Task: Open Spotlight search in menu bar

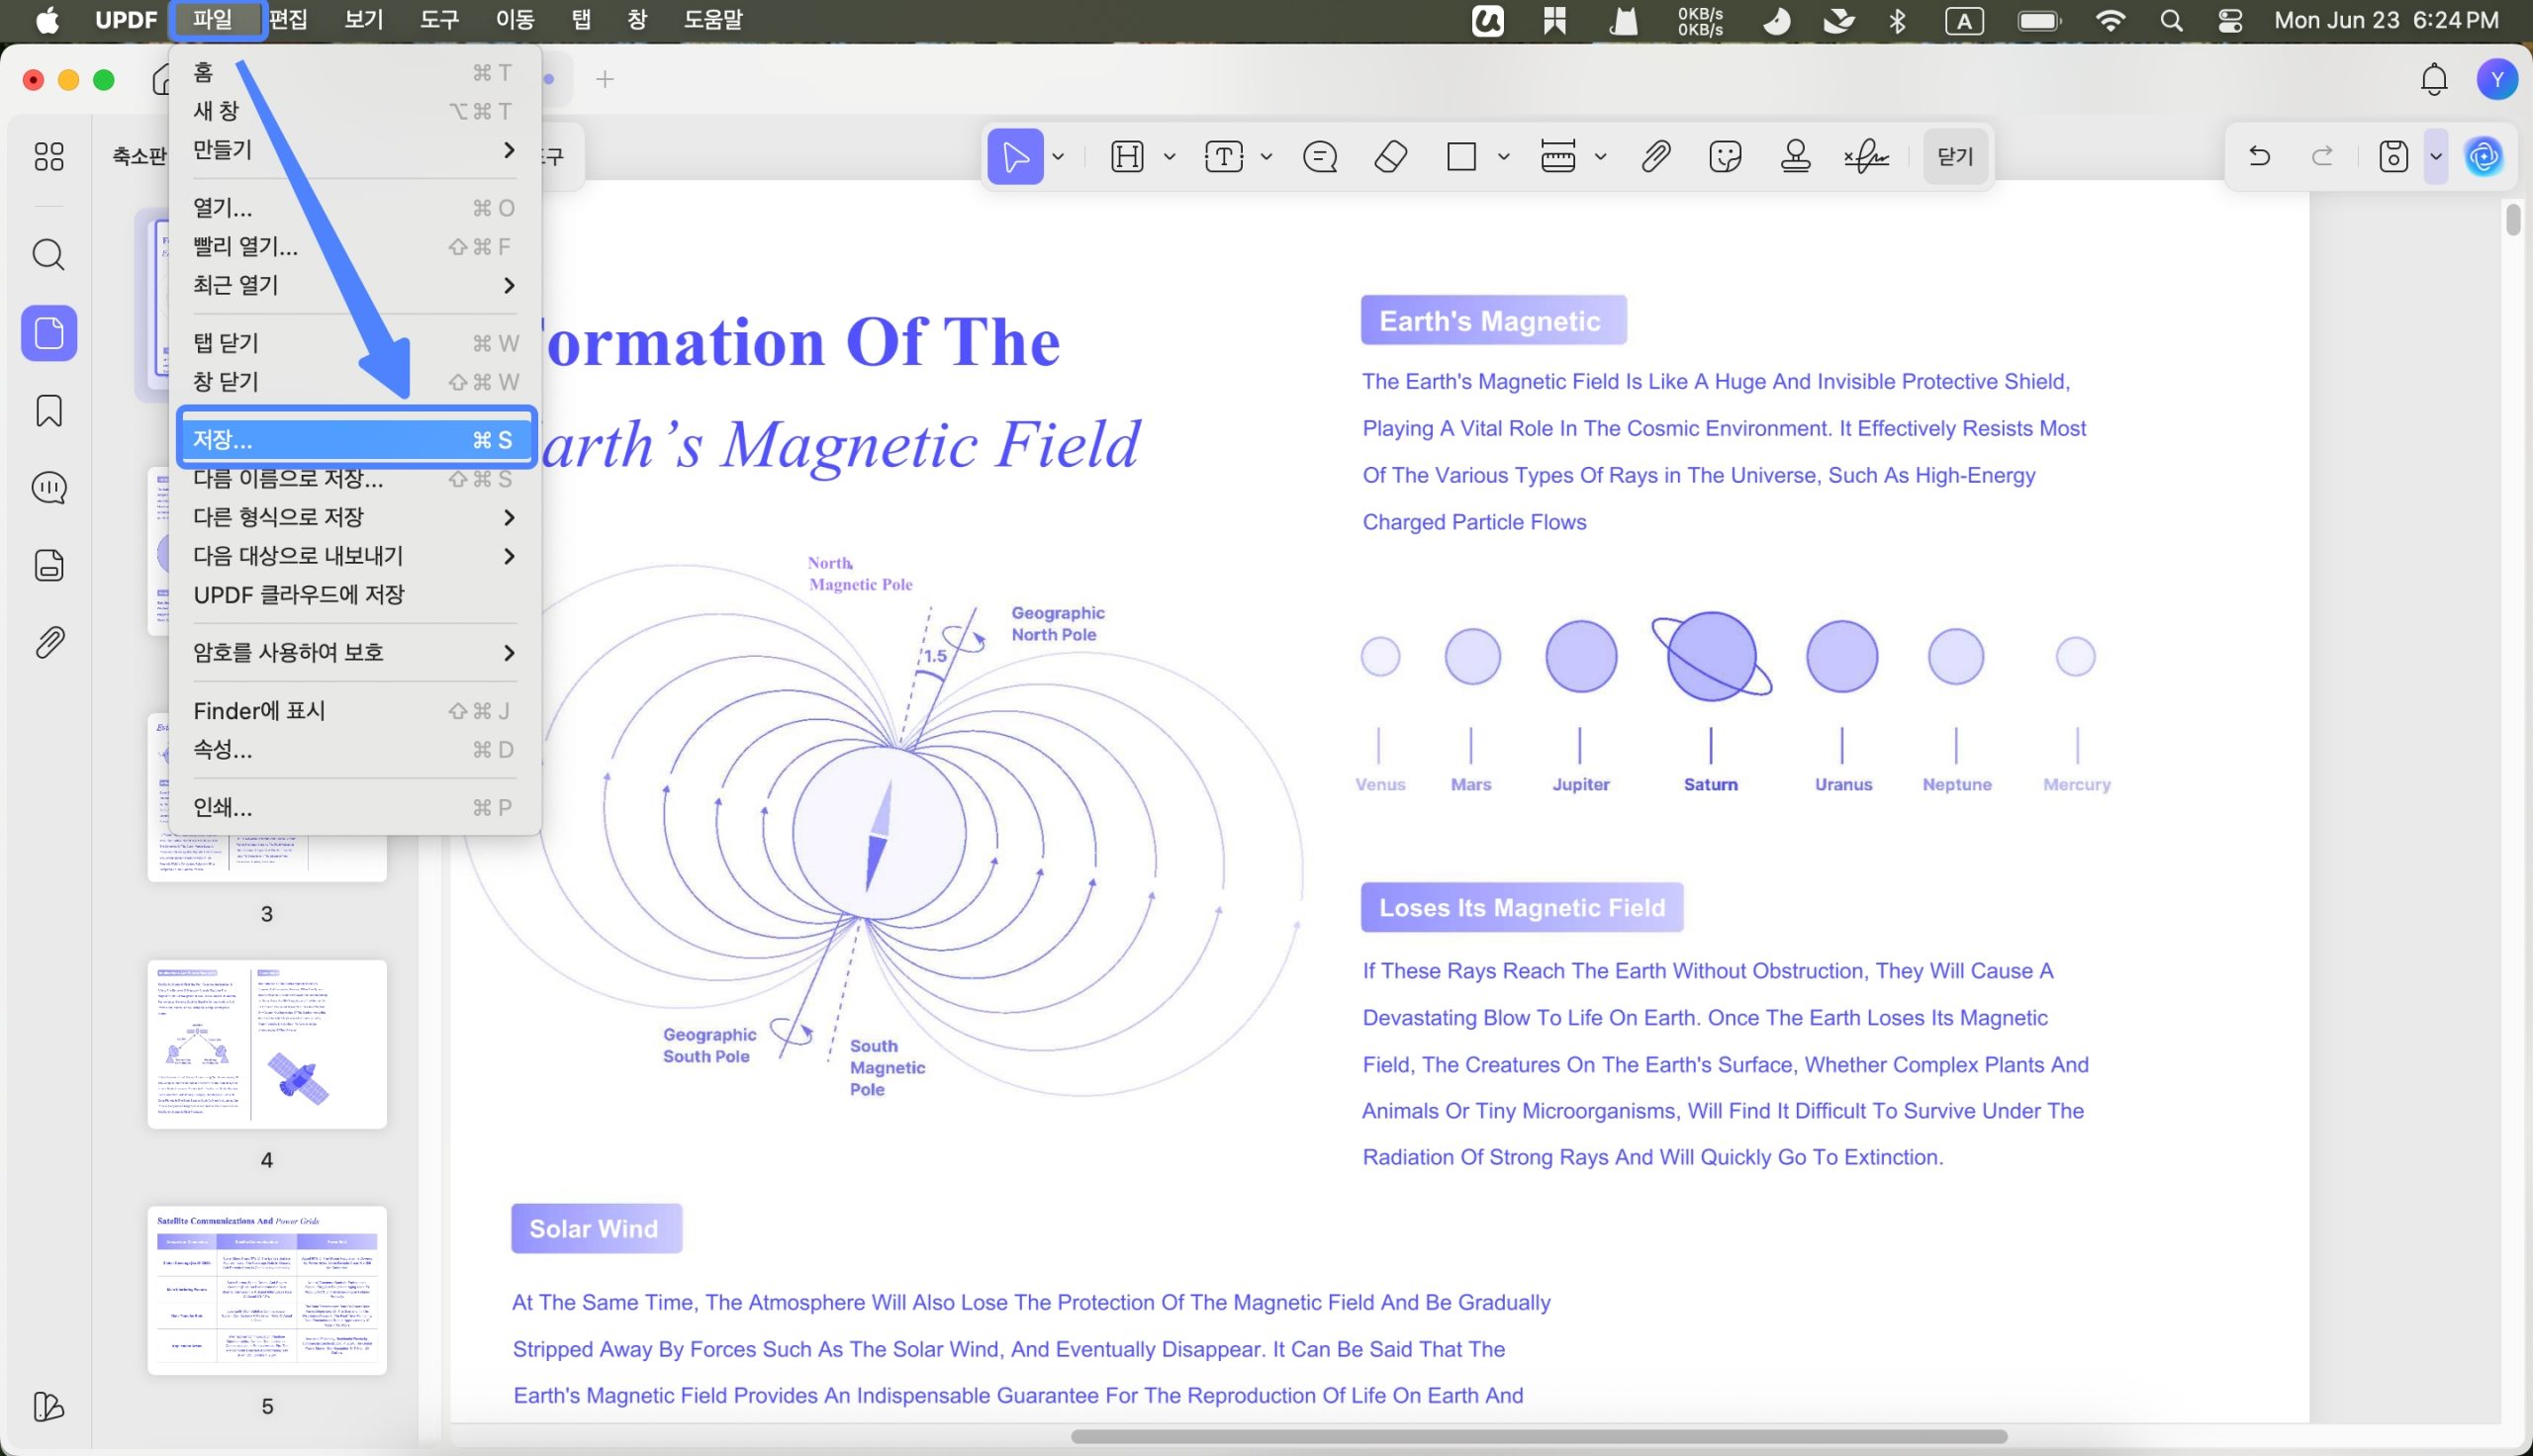Action: (2170, 20)
